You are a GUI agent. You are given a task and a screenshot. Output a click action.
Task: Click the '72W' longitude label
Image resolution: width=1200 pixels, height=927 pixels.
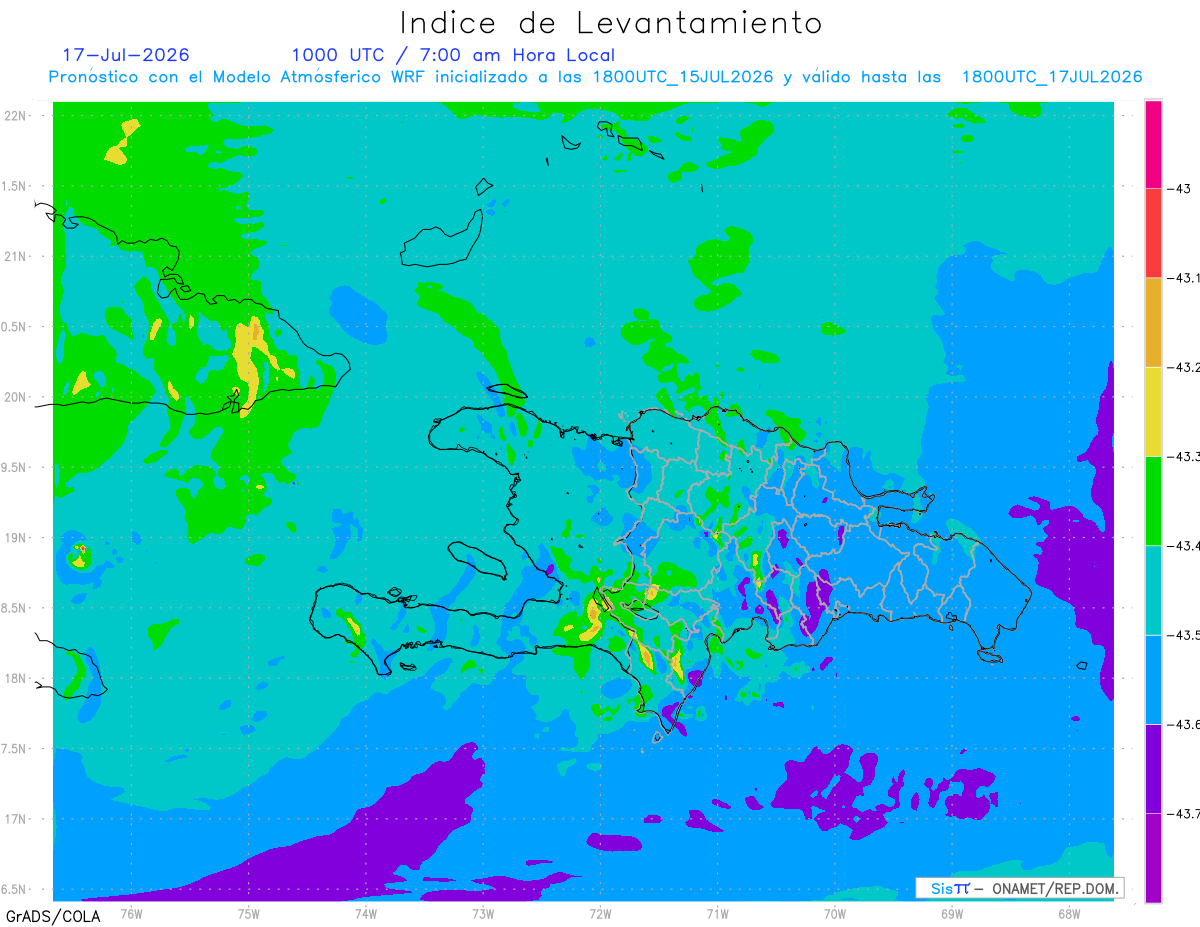pos(600,913)
